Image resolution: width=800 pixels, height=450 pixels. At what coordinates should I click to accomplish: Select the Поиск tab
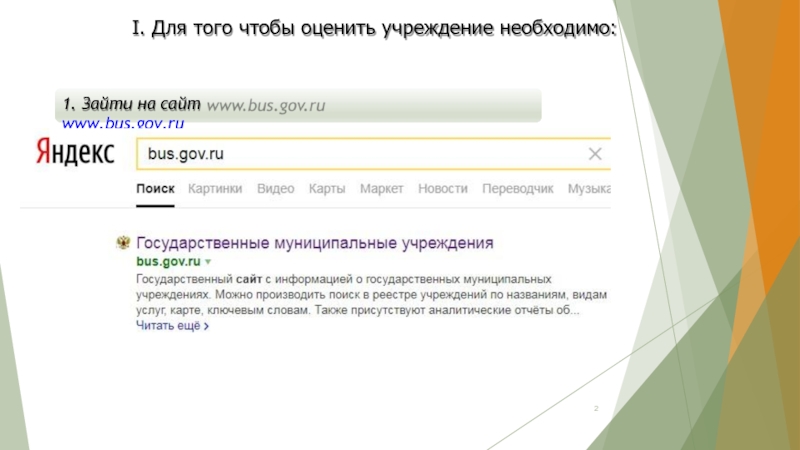point(155,189)
